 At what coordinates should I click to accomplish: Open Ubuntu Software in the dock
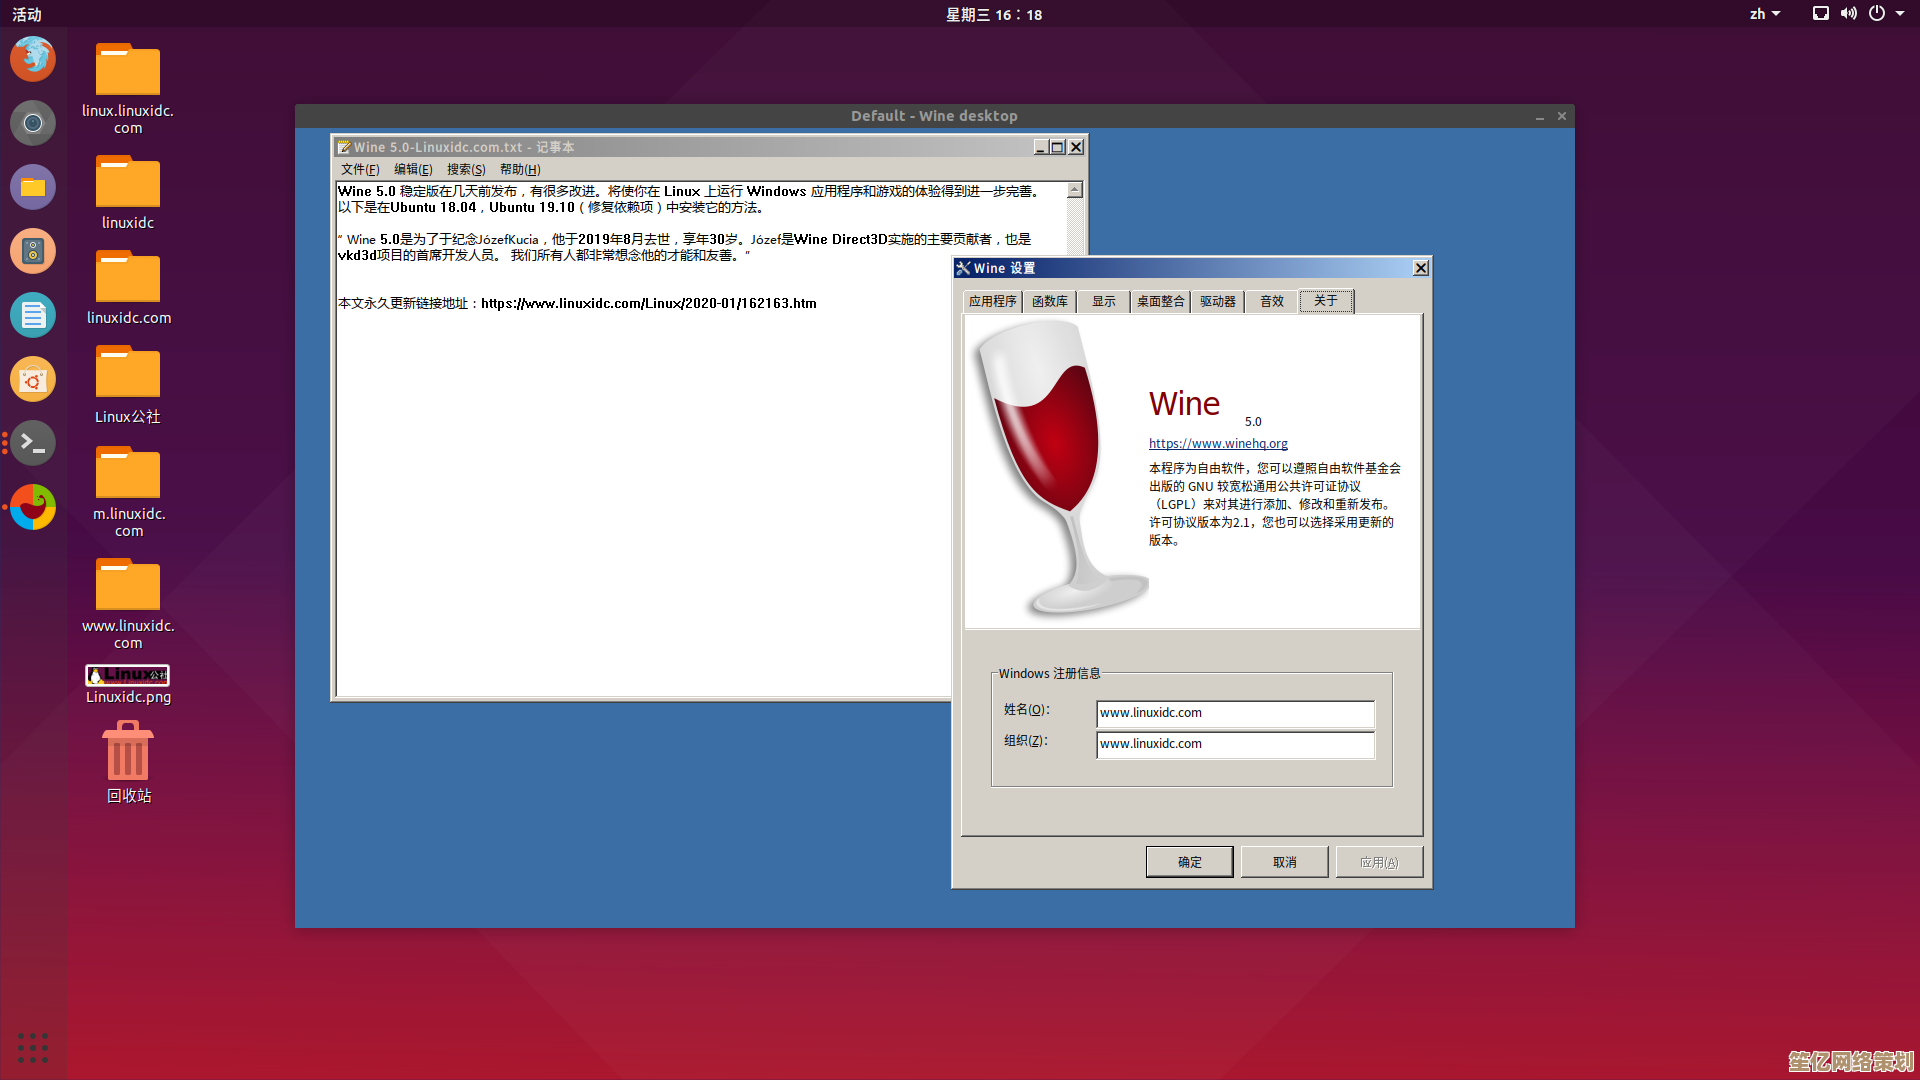(33, 379)
